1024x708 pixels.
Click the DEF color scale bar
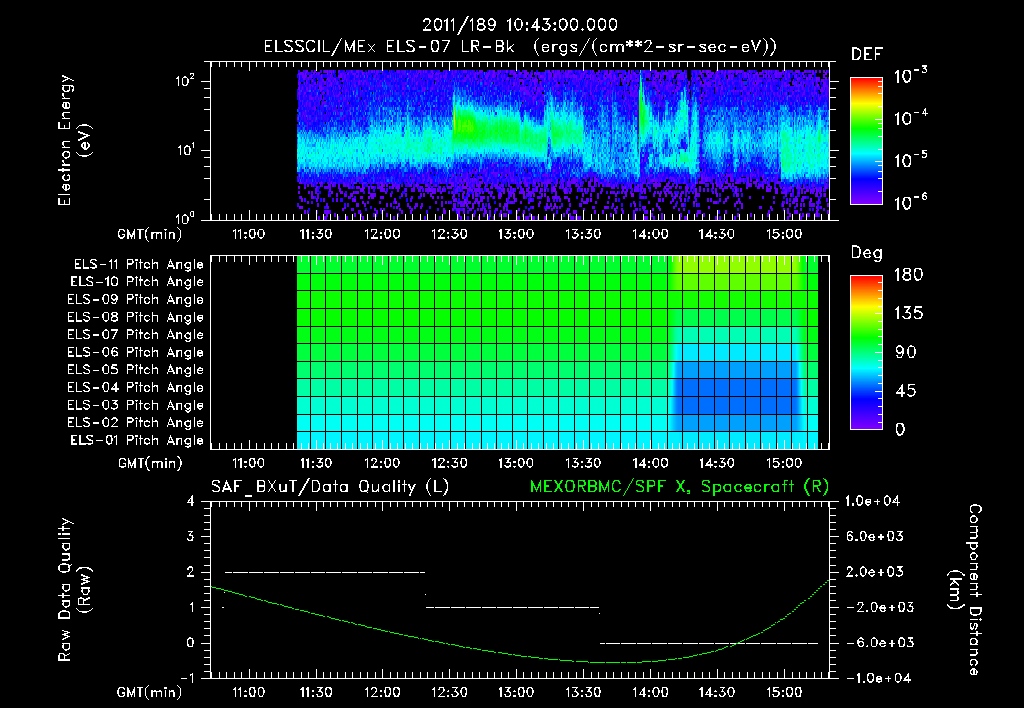(x=866, y=141)
